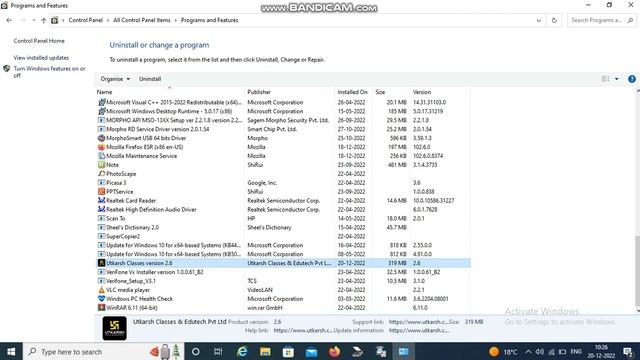Refresh the Programs and Features list
This screenshot has width=640, height=360.
point(554,20)
